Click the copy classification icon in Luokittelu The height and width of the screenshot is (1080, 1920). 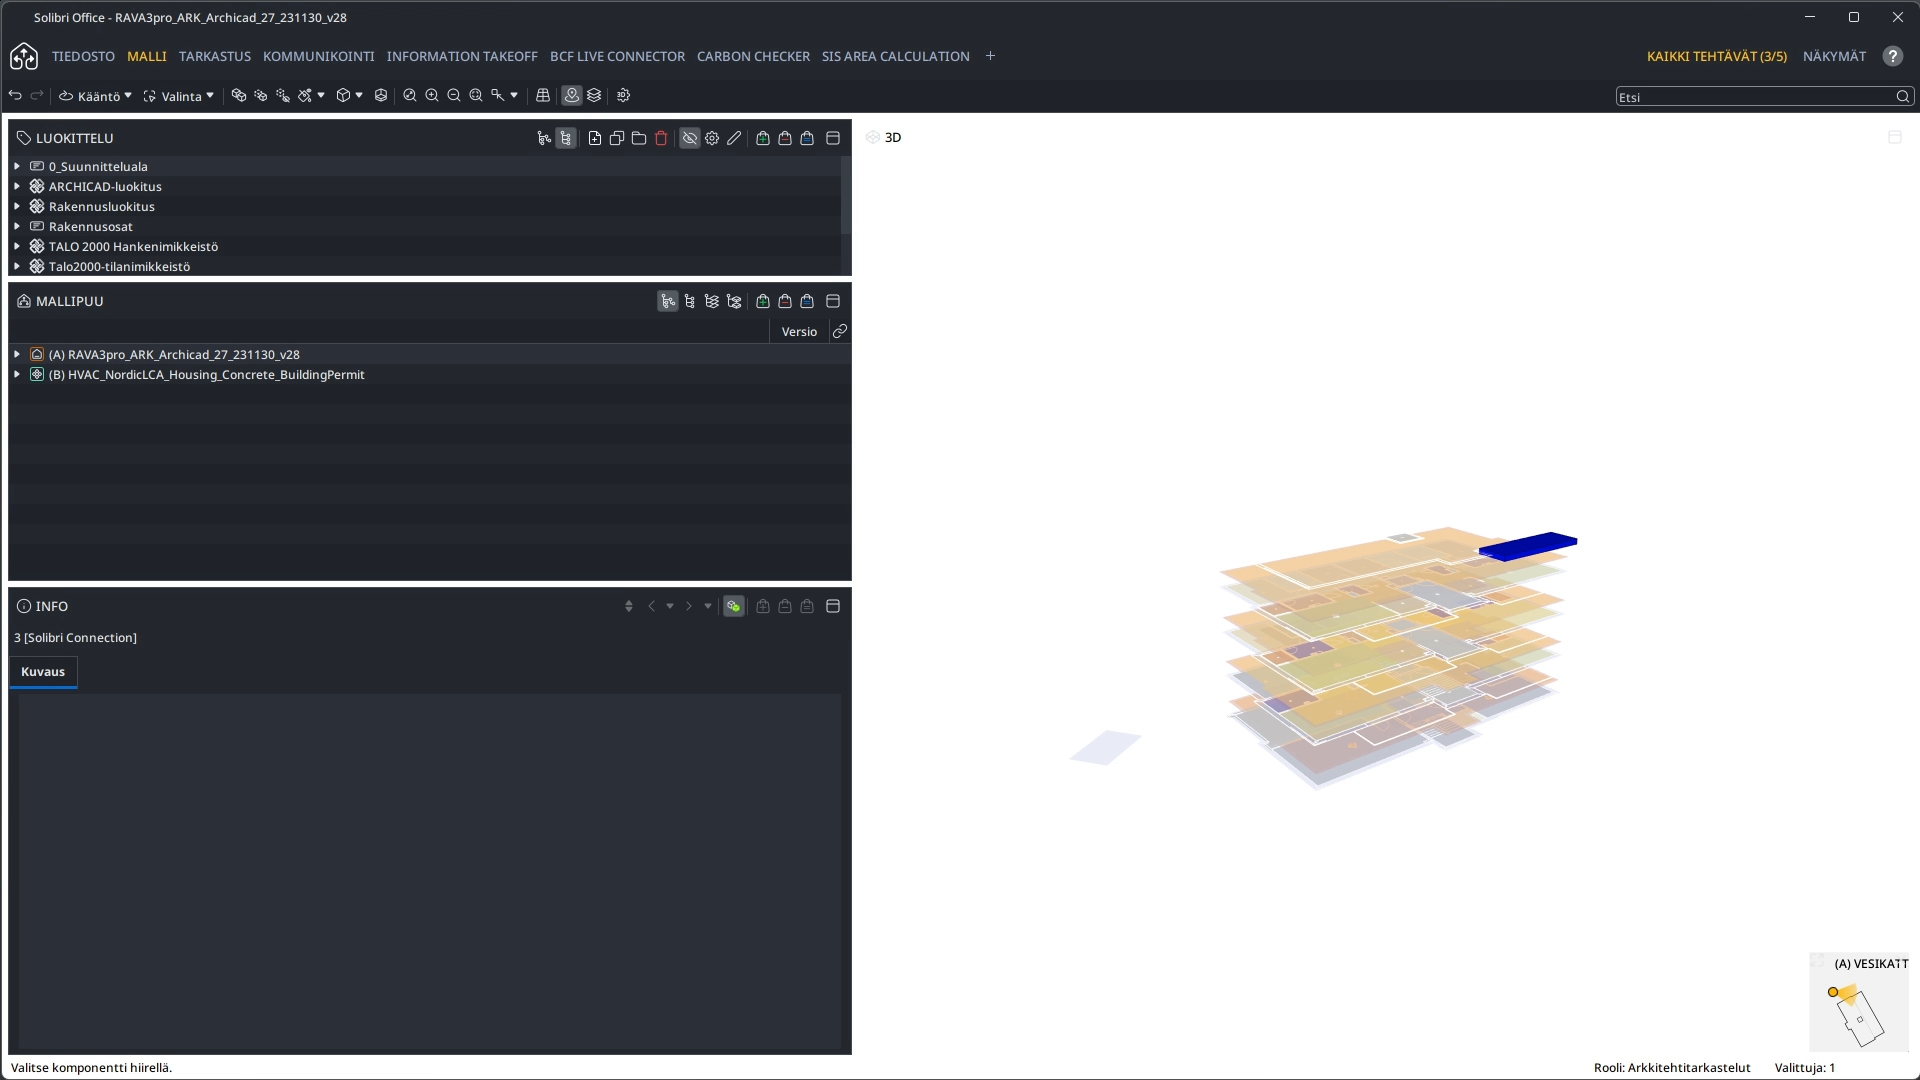click(617, 139)
